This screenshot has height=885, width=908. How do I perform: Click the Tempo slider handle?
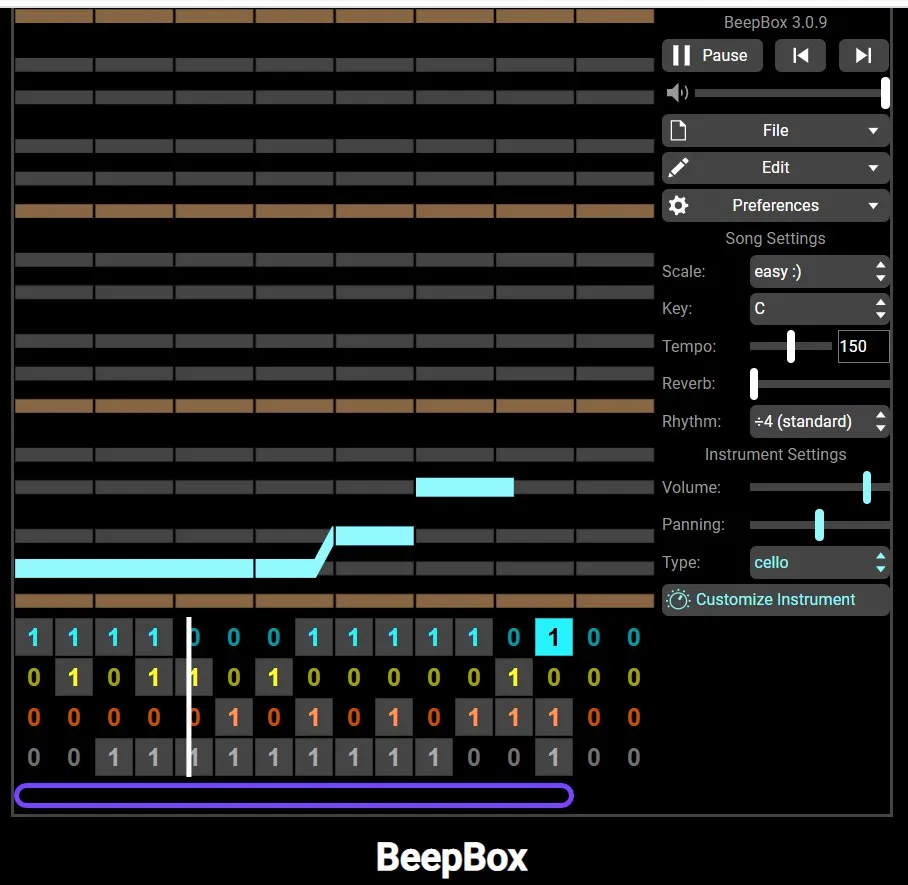[790, 346]
